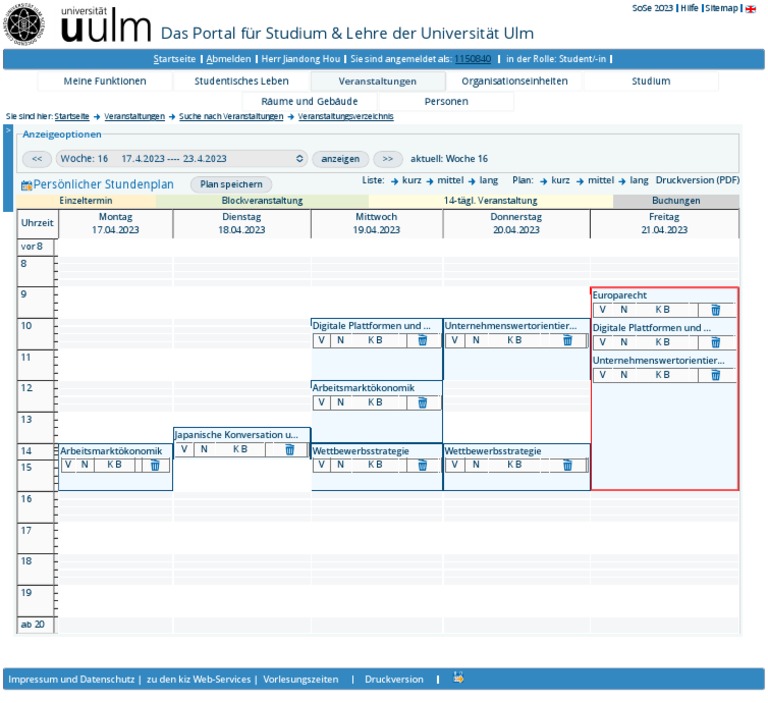Open the Studentisches Leben tab
This screenshot has width=768, height=703.
[x=241, y=81]
